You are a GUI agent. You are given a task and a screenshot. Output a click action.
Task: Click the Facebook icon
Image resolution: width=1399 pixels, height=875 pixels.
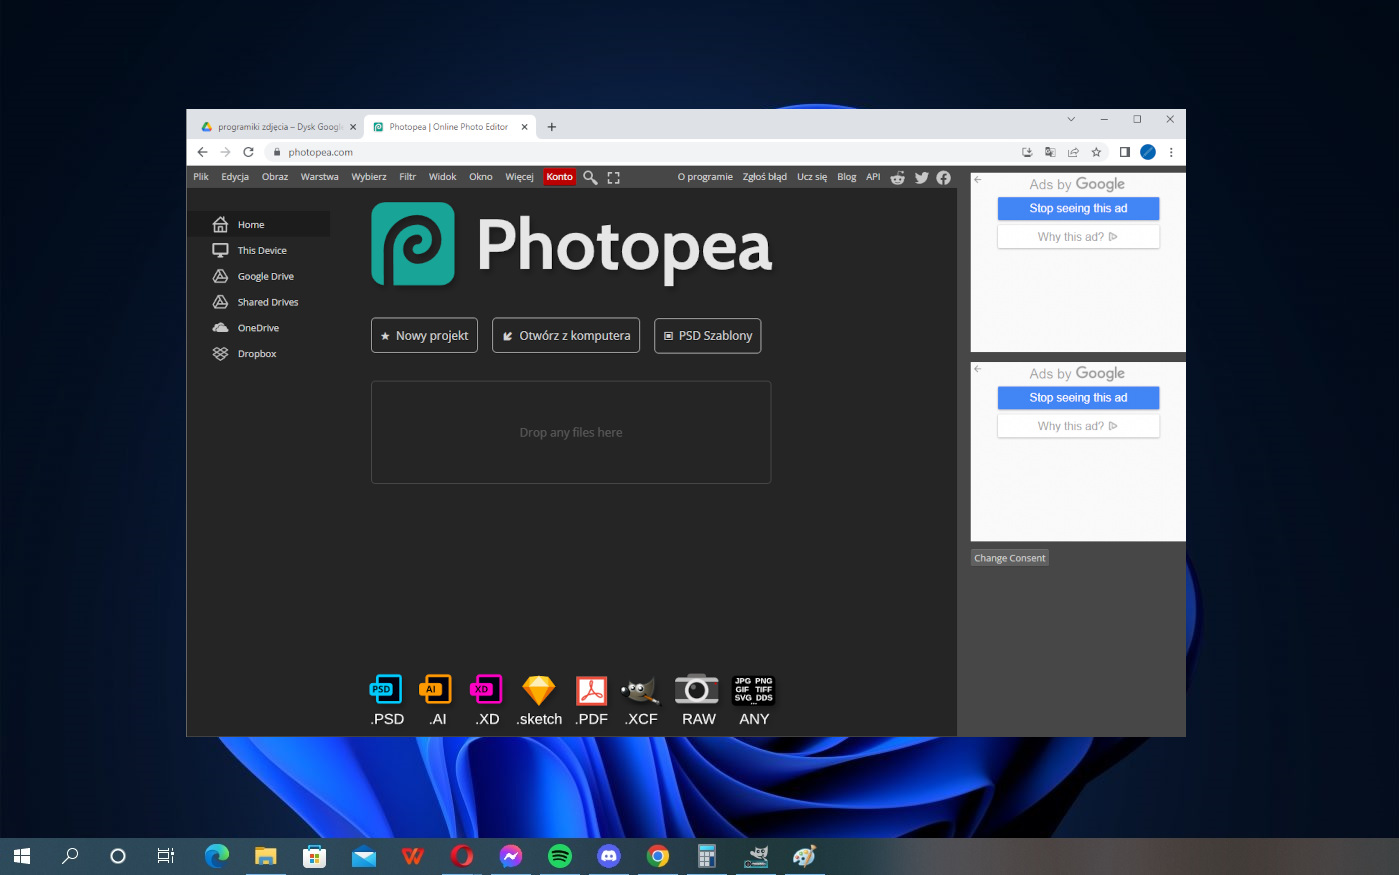coord(944,177)
